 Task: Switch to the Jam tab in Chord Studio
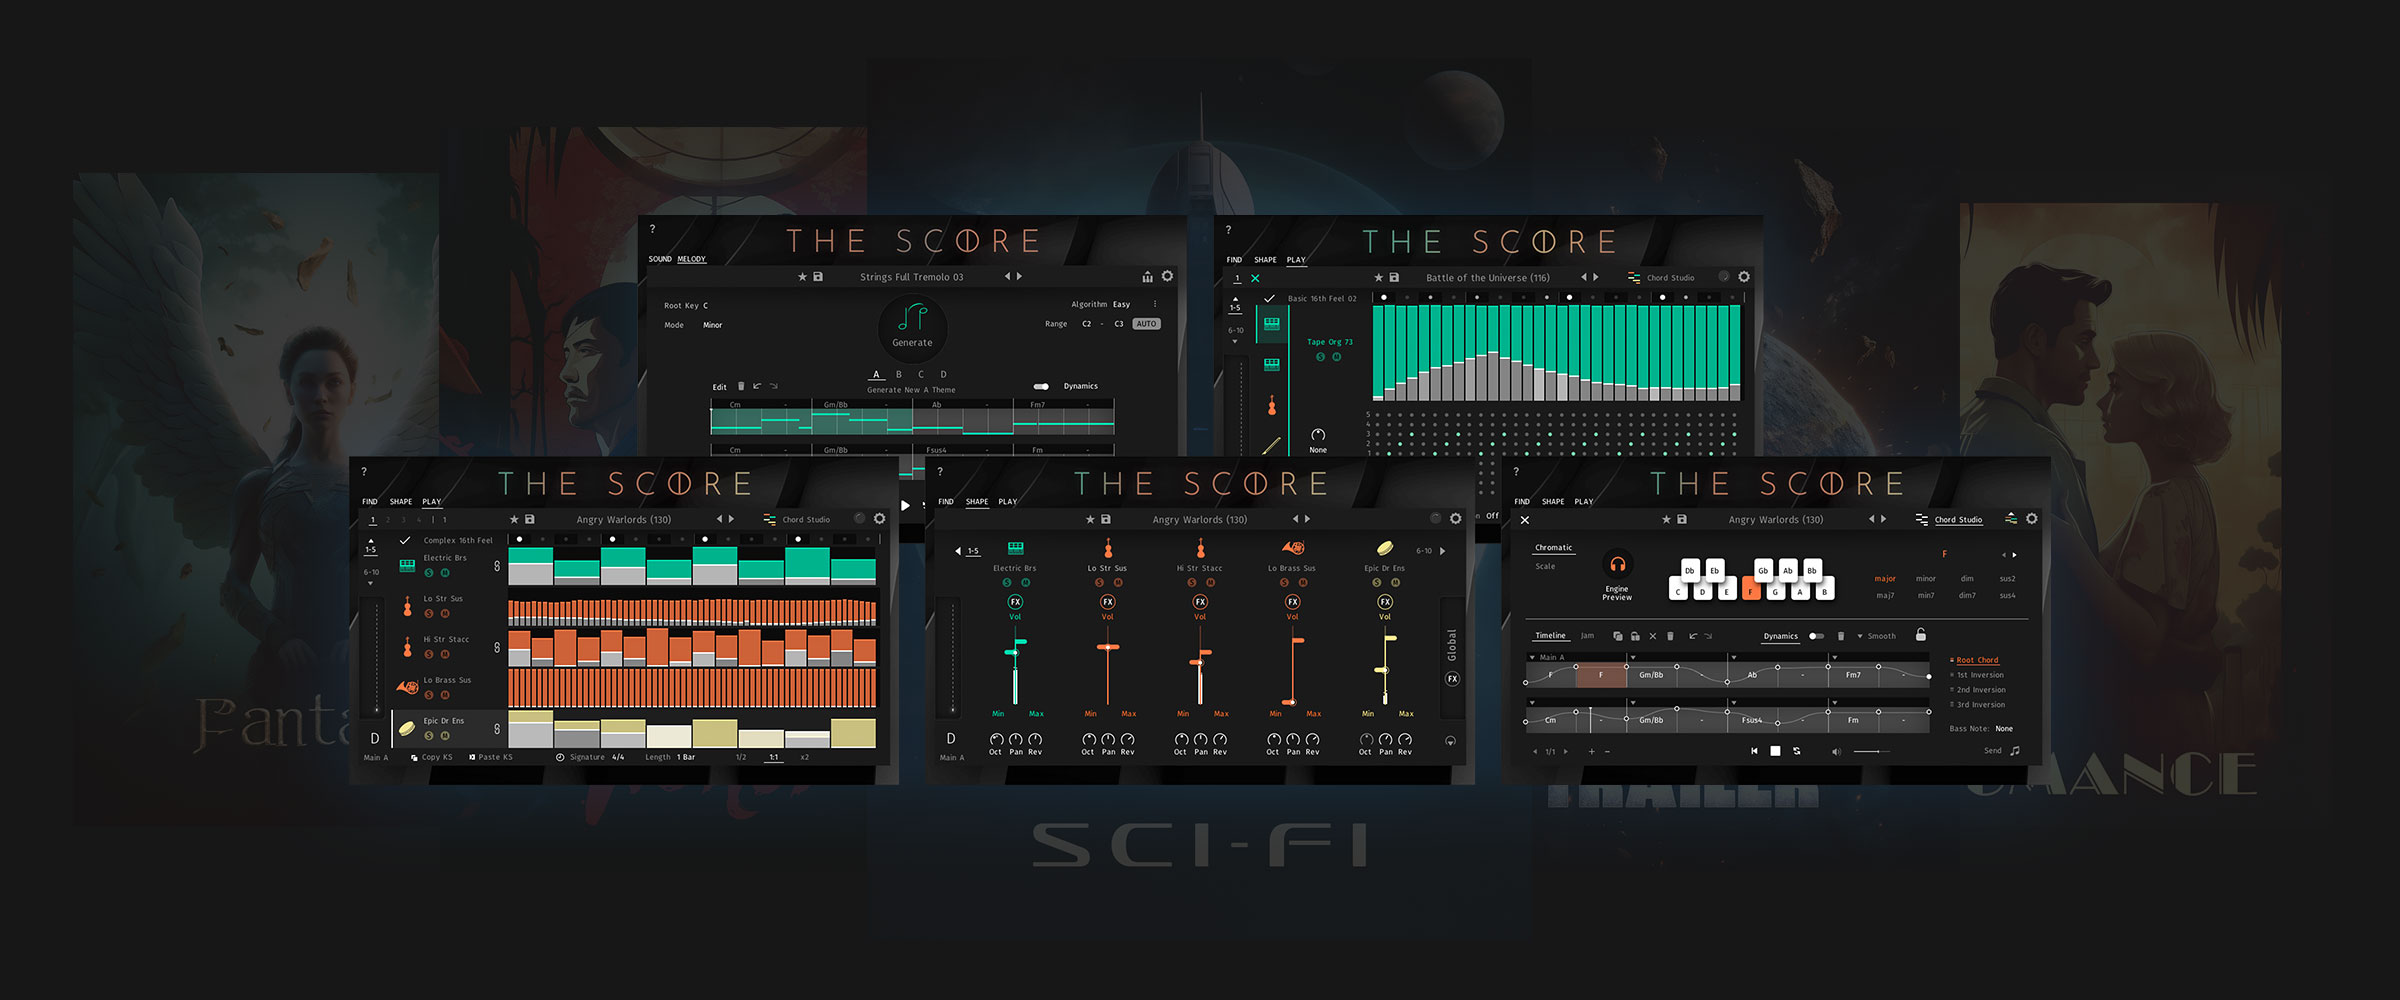pyautogui.click(x=1587, y=636)
